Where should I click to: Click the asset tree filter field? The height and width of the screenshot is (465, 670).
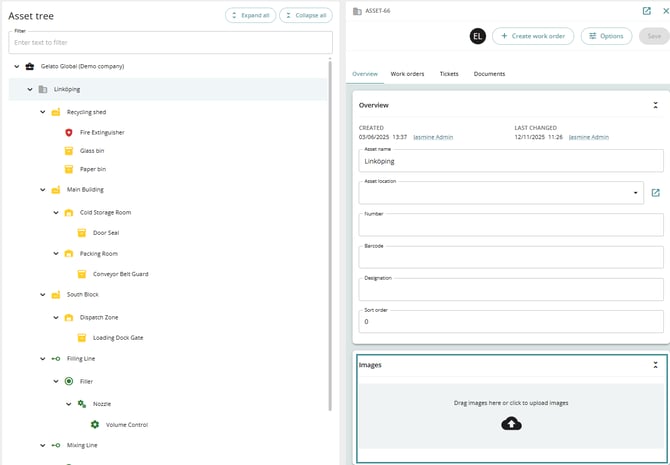pyautogui.click(x=170, y=42)
